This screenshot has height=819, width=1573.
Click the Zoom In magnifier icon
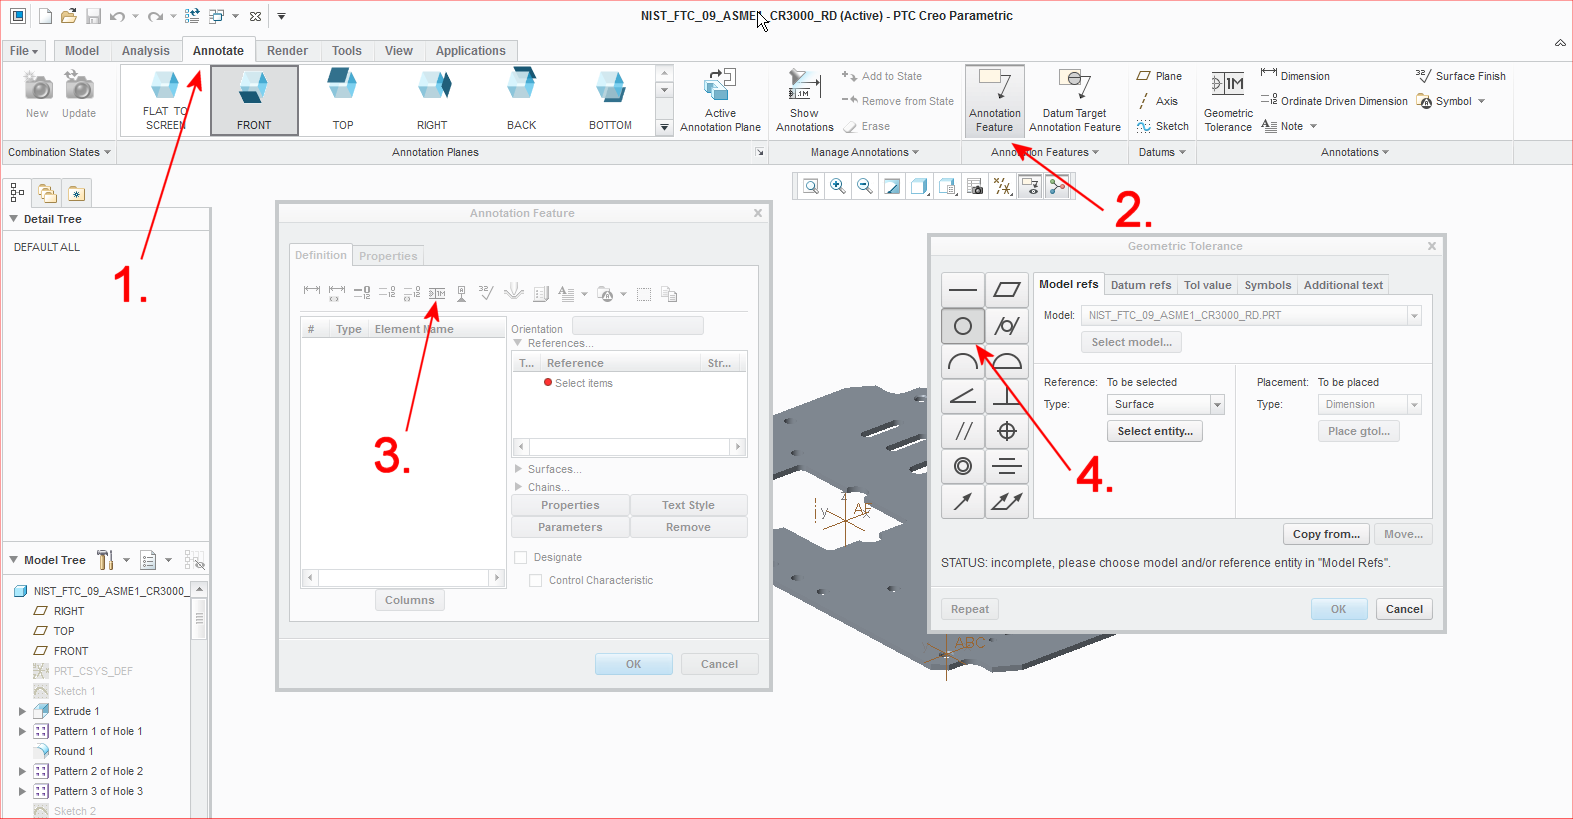pos(838,186)
